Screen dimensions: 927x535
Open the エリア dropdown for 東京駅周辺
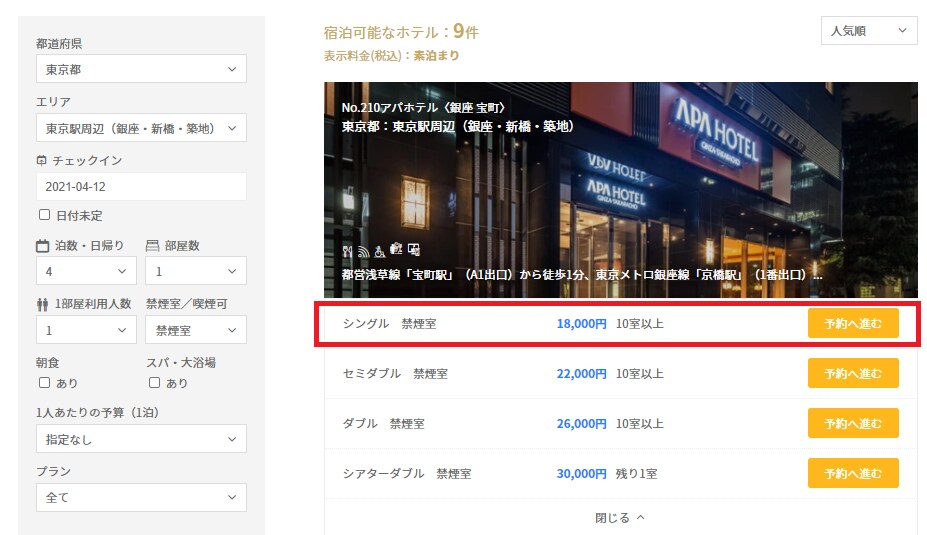[x=141, y=128]
